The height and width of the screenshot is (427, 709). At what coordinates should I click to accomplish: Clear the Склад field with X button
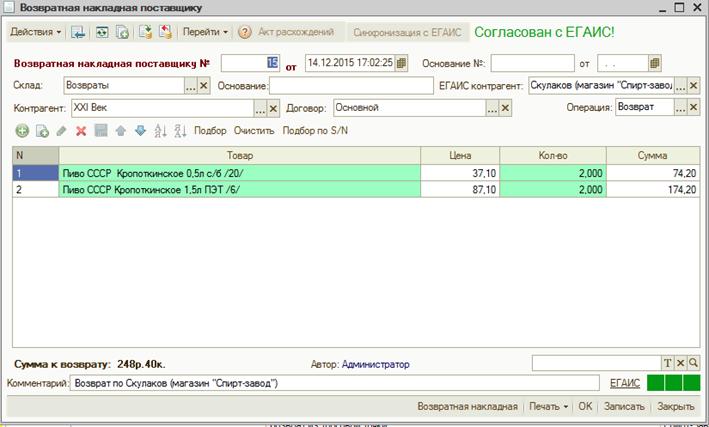click(x=203, y=85)
